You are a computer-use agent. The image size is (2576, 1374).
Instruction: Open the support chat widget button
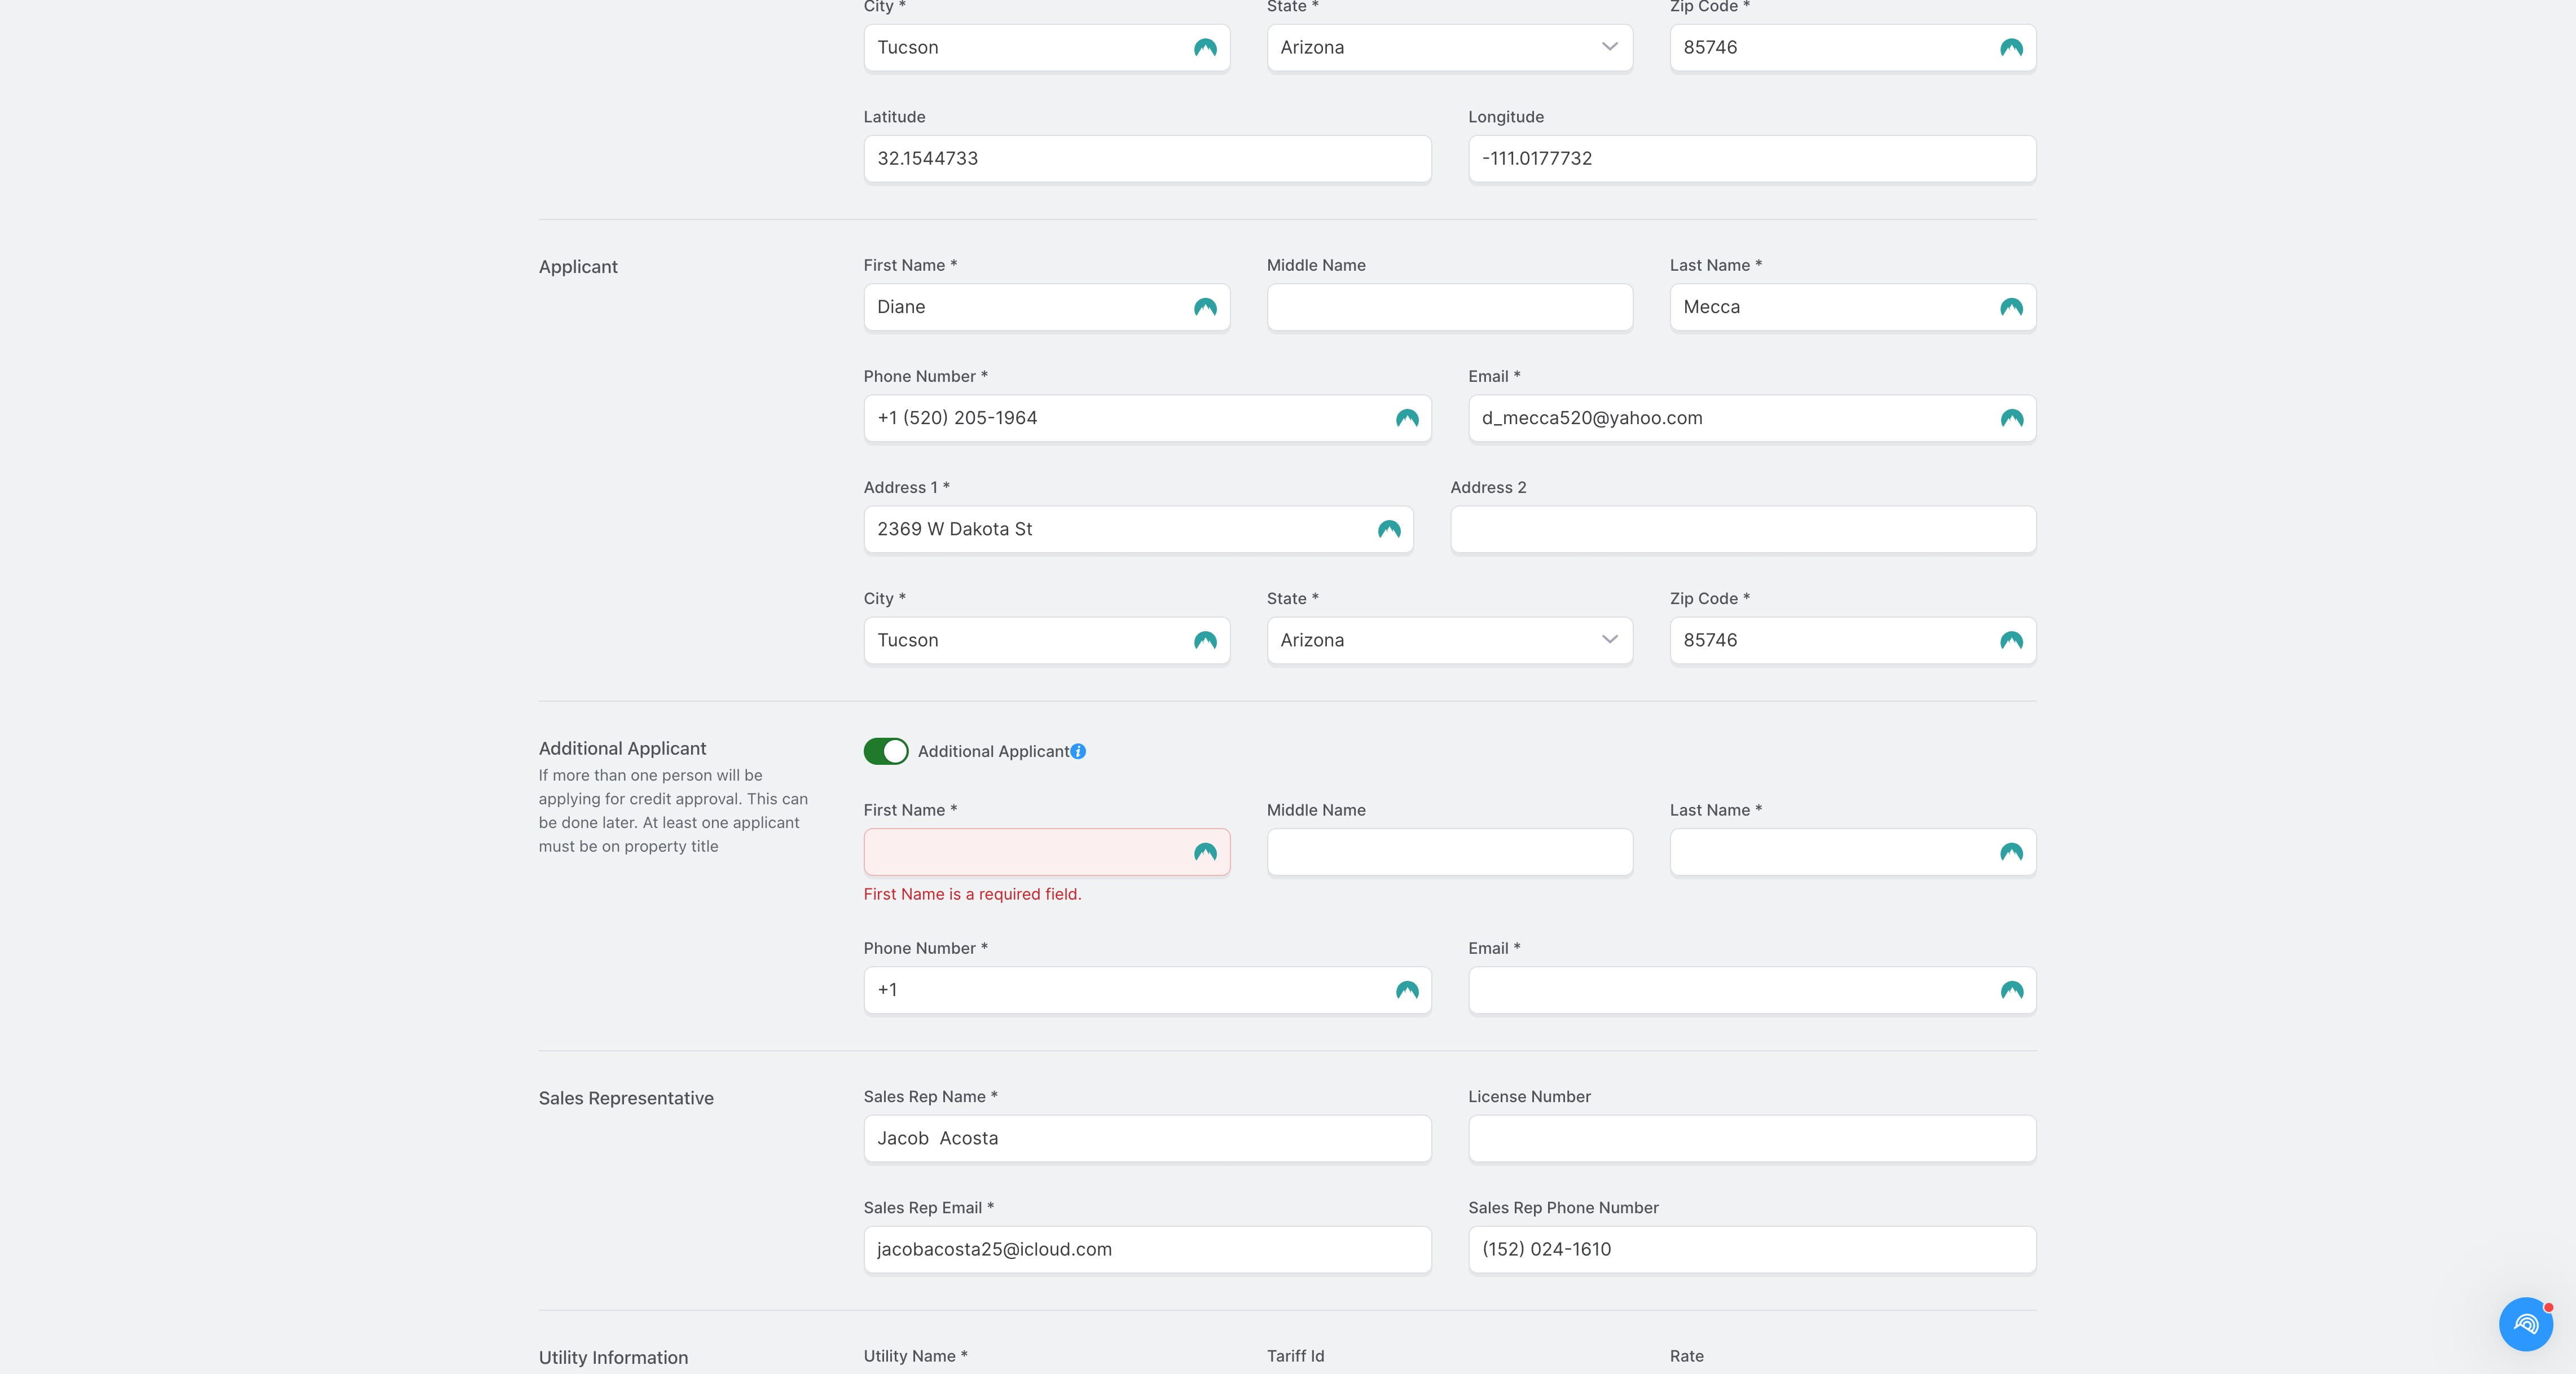2525,1324
